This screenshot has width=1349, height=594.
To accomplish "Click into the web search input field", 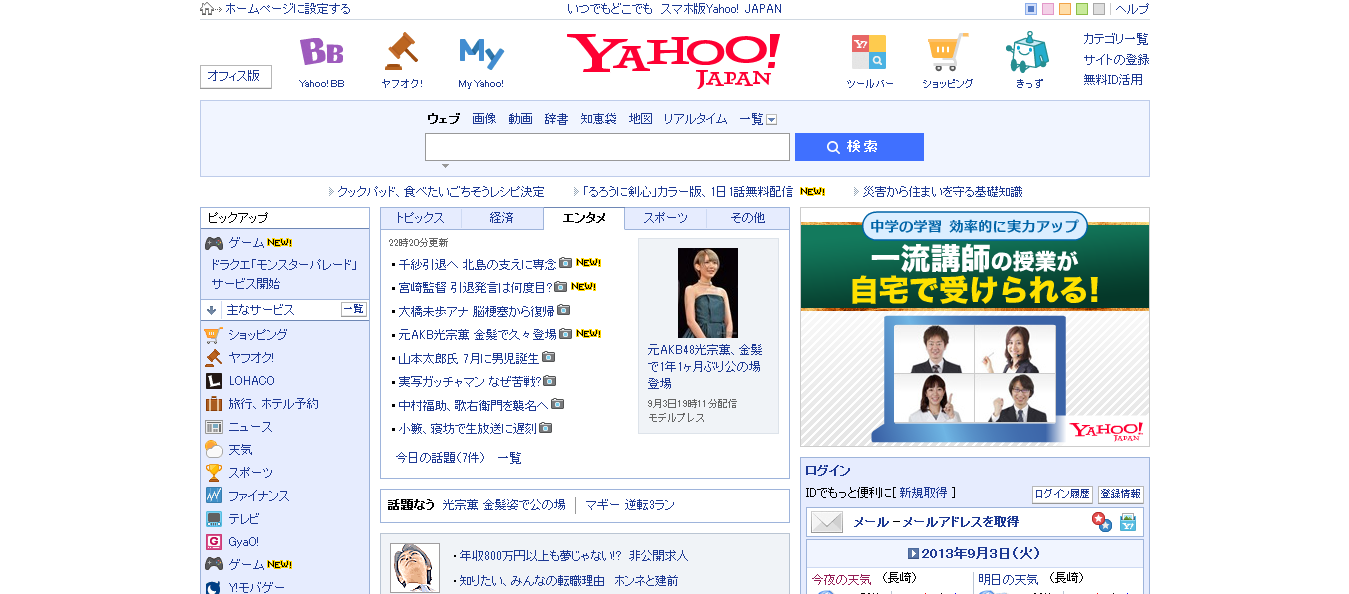I will tap(607, 147).
